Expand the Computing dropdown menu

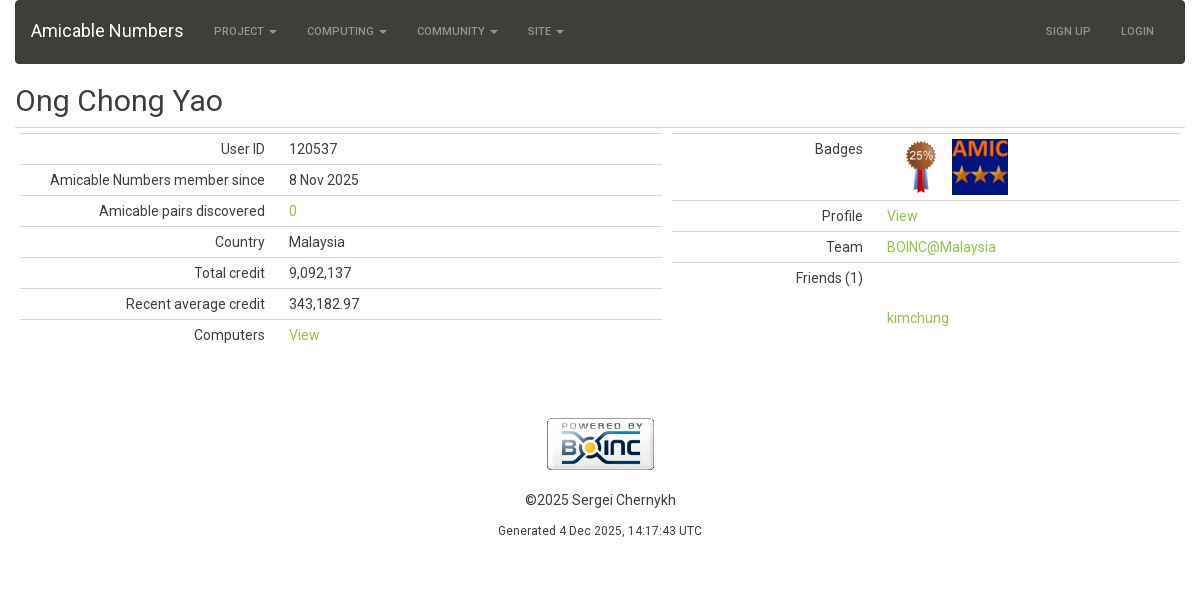coord(347,32)
